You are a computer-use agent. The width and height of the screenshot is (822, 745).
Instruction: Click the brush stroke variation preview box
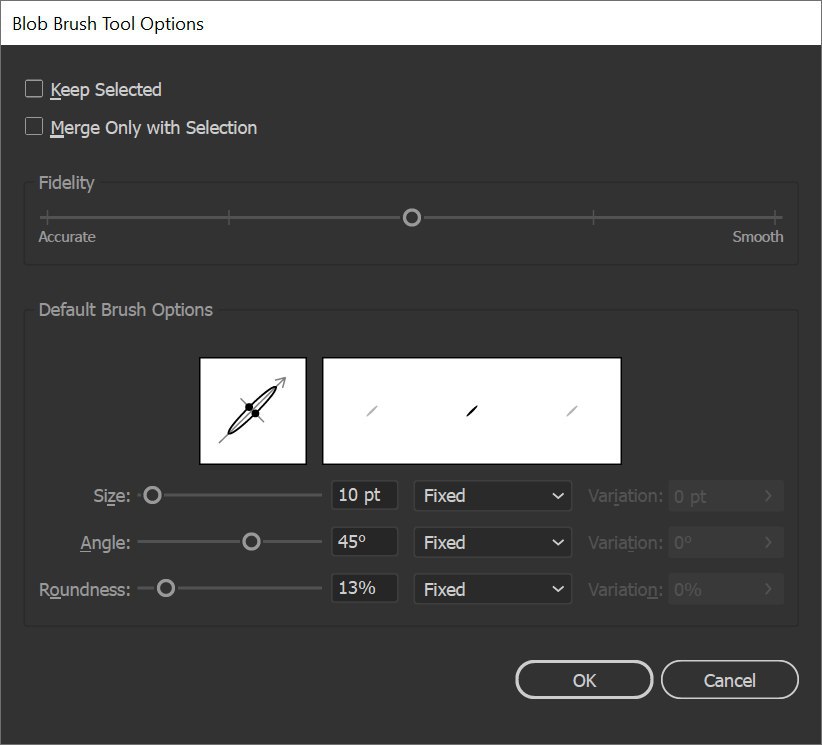tap(472, 411)
